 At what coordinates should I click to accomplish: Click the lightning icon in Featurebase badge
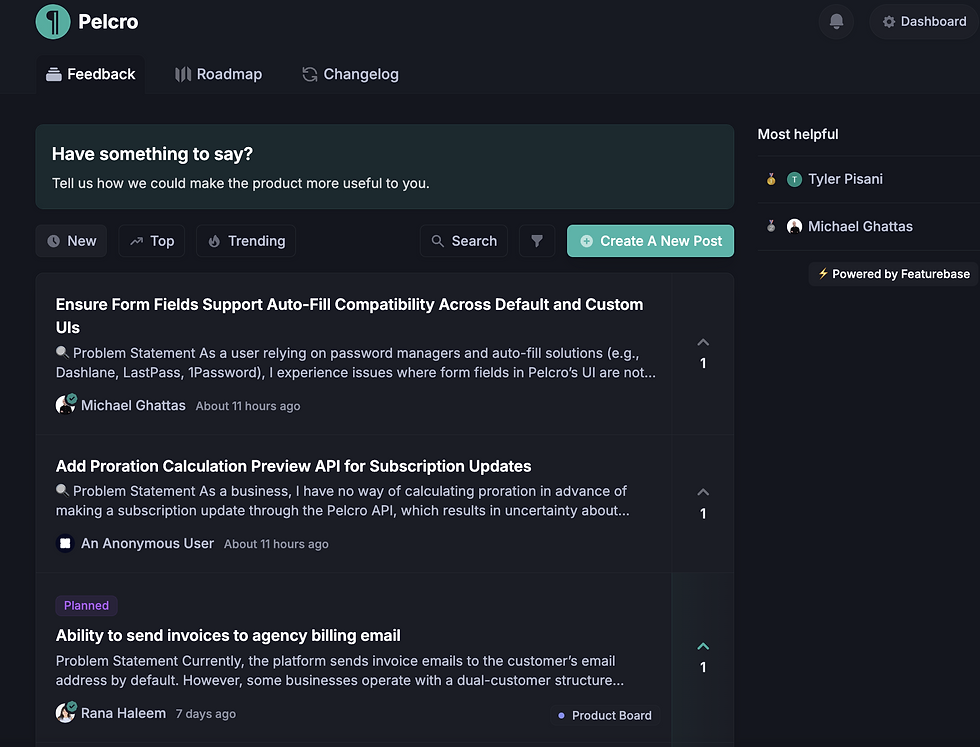pos(824,273)
